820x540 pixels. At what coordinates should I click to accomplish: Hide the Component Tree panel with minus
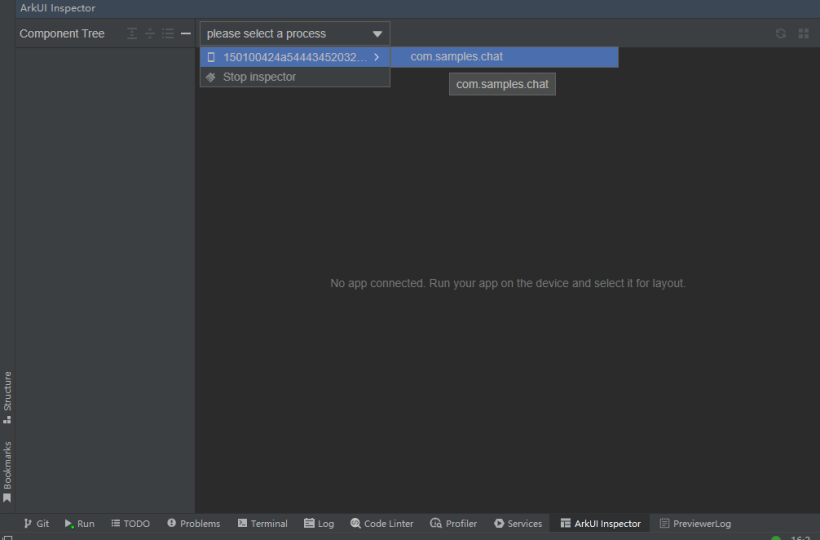click(186, 33)
